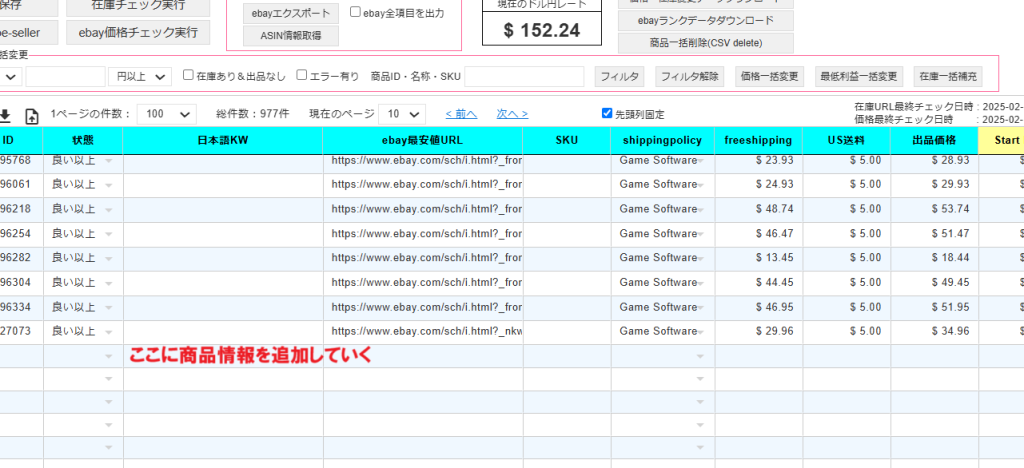
Task: Click the SKU column header
Action: pos(567,140)
